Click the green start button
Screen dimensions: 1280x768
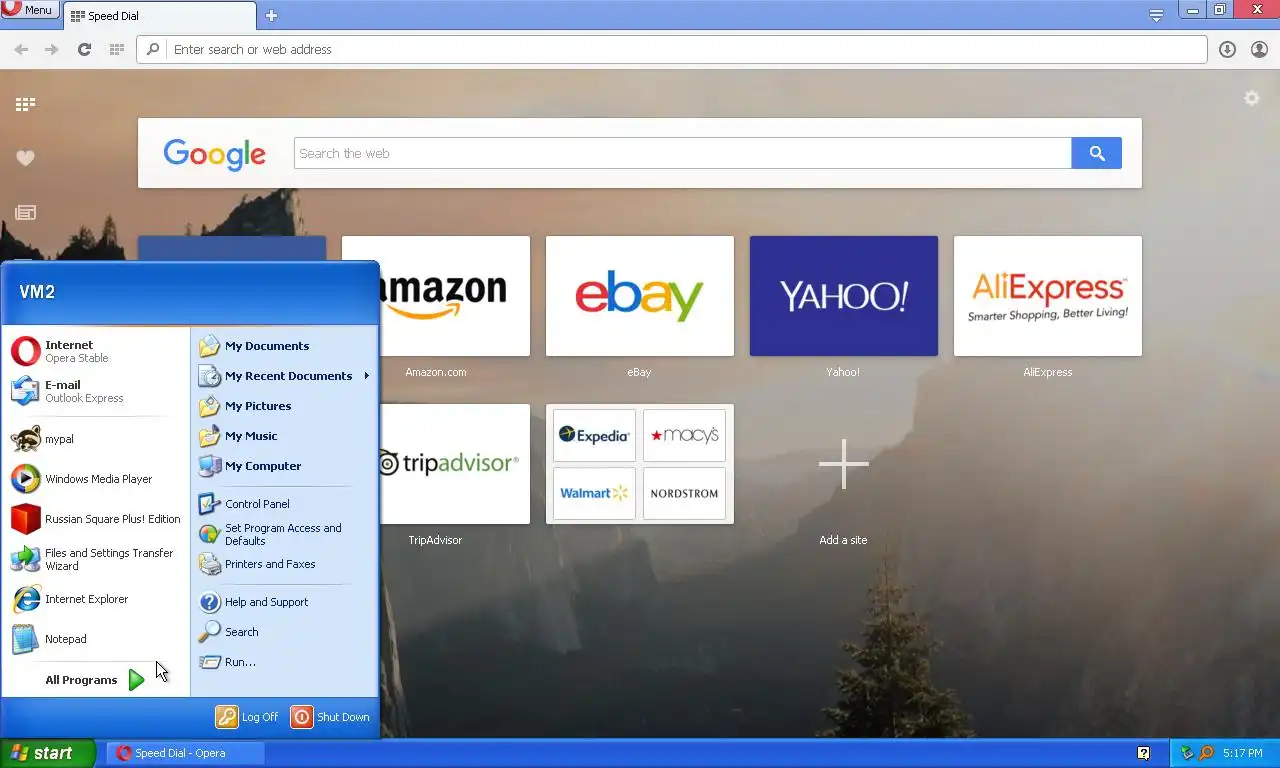(48, 754)
